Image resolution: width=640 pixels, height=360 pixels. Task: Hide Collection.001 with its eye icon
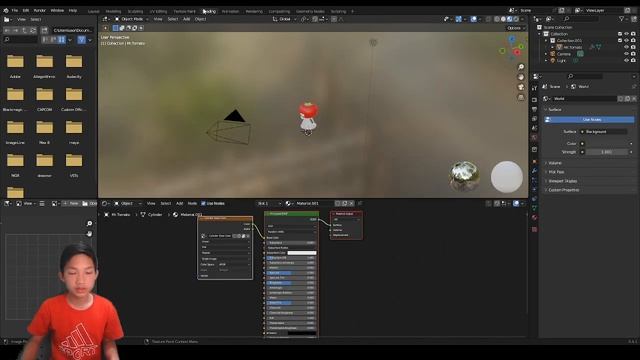(x=626, y=40)
